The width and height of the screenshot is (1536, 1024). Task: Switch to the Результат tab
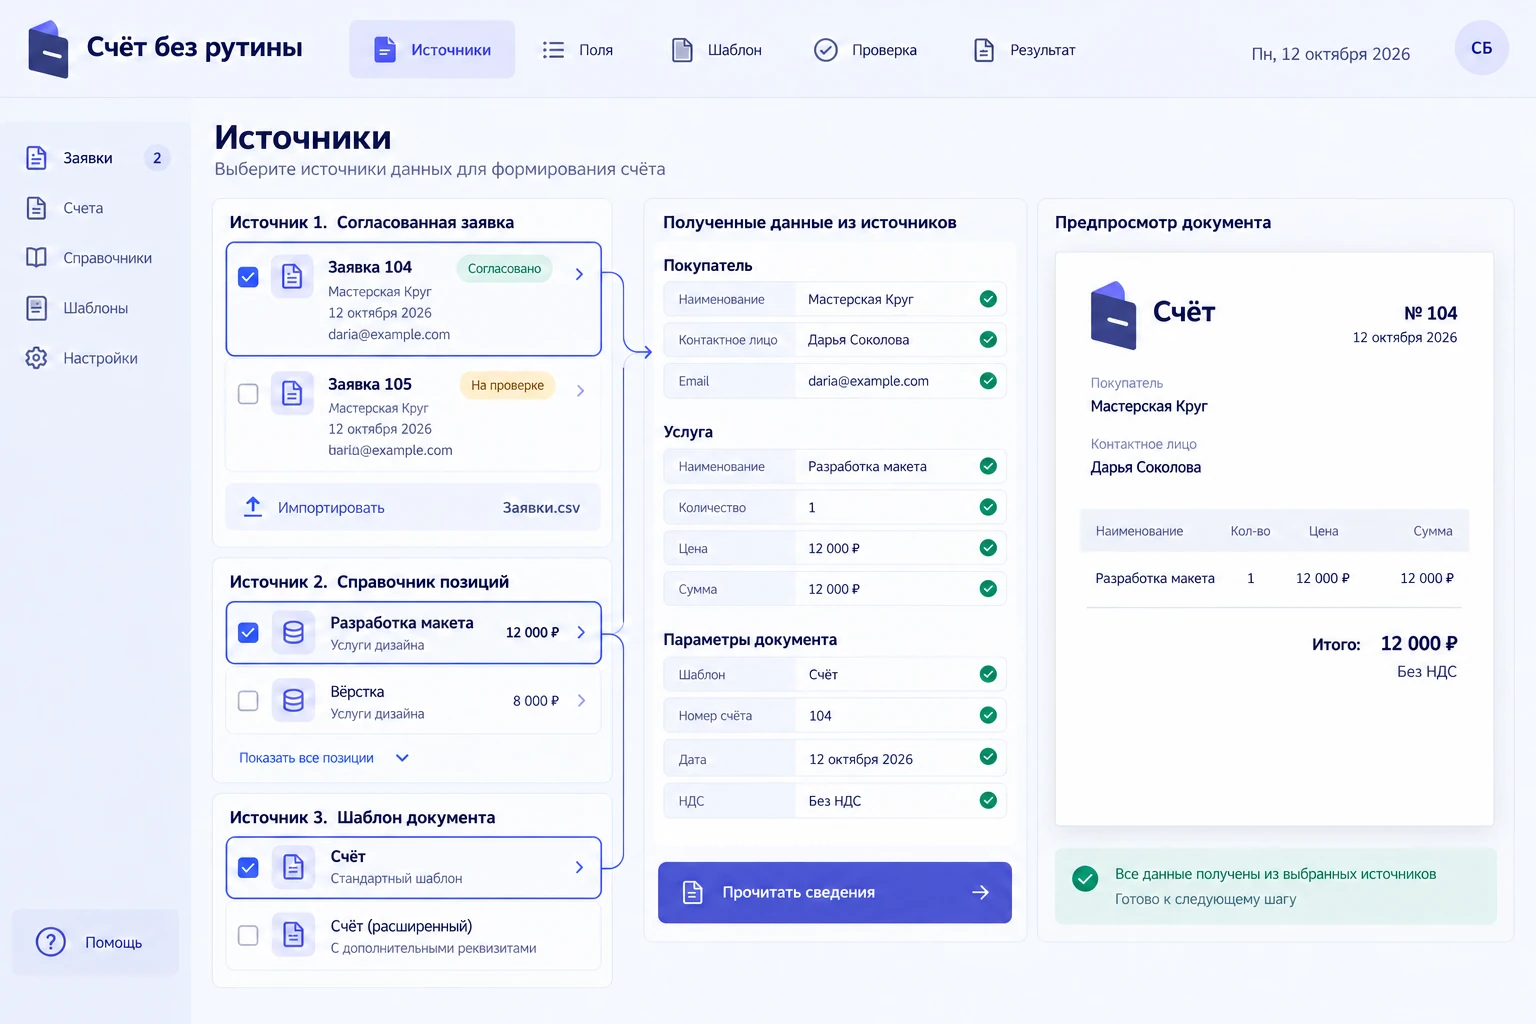point(1025,50)
